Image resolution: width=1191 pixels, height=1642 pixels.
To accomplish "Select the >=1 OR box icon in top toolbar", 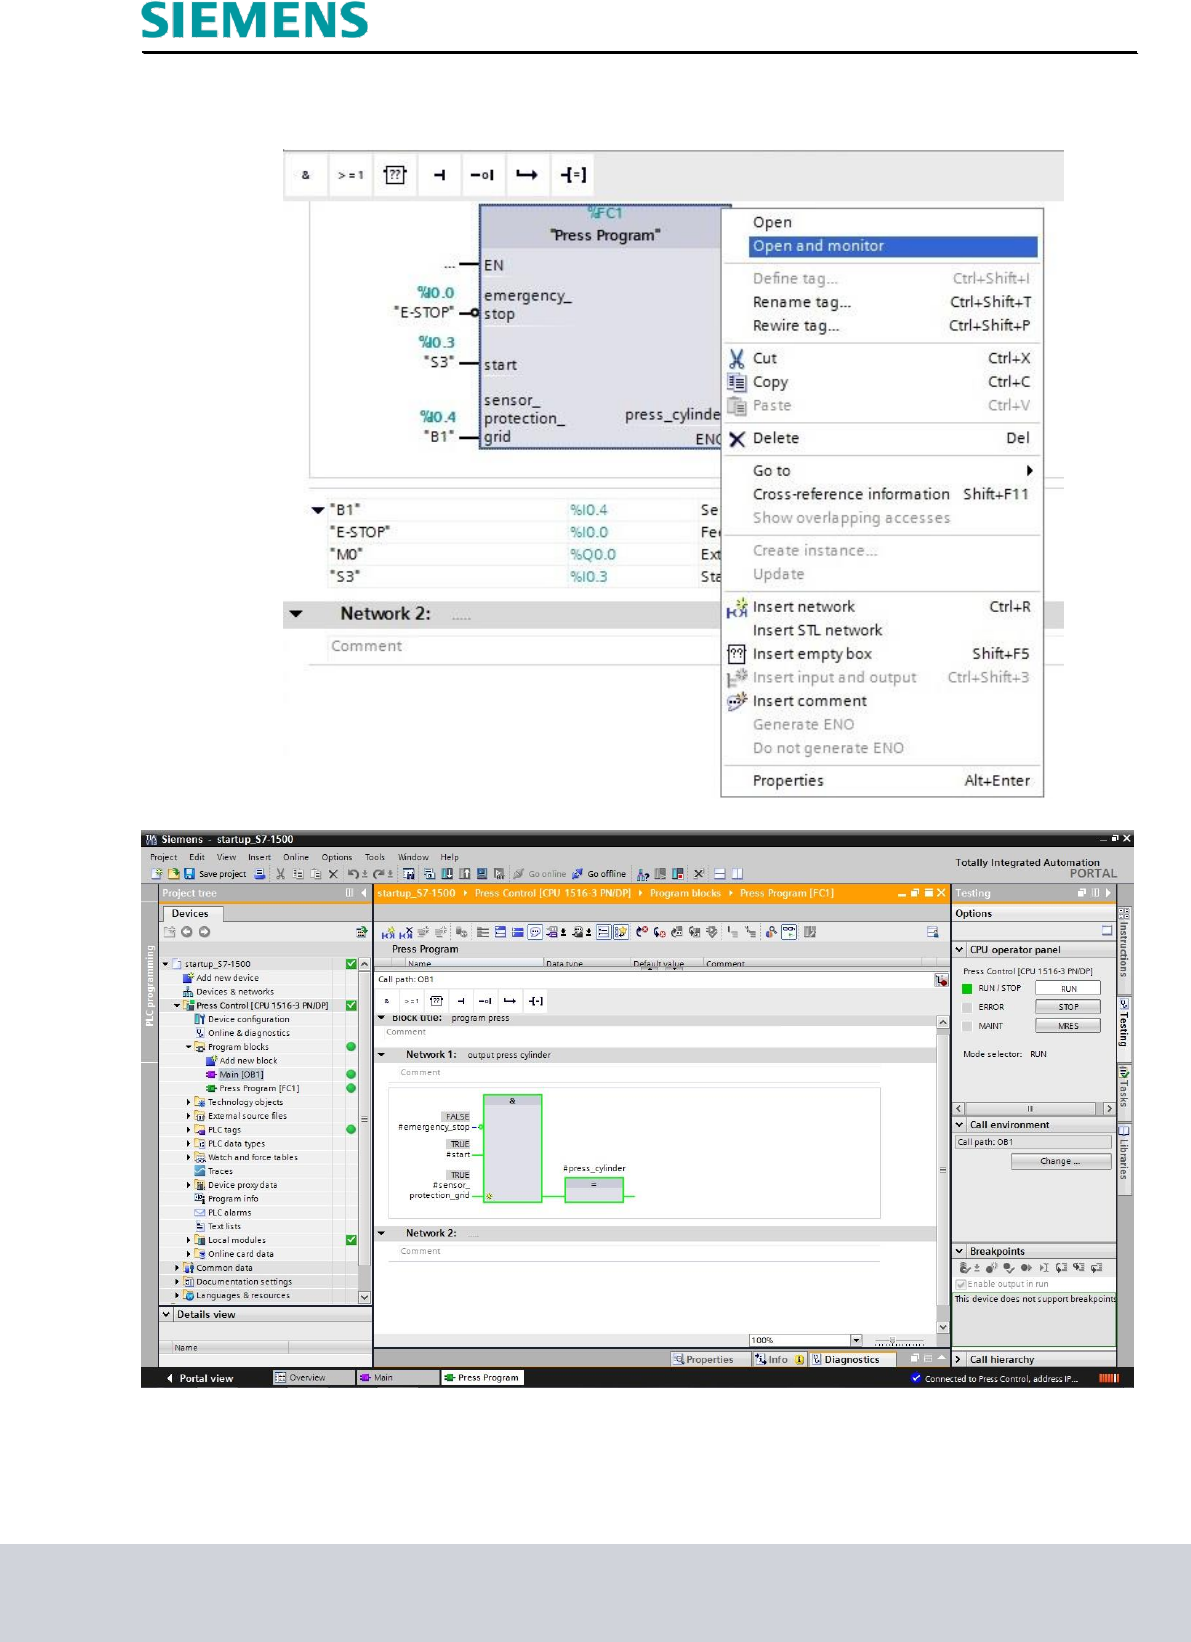I will (350, 175).
